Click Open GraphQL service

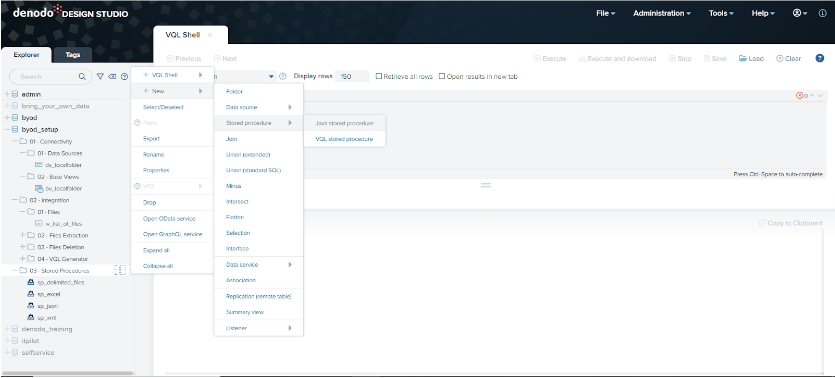coord(172,234)
